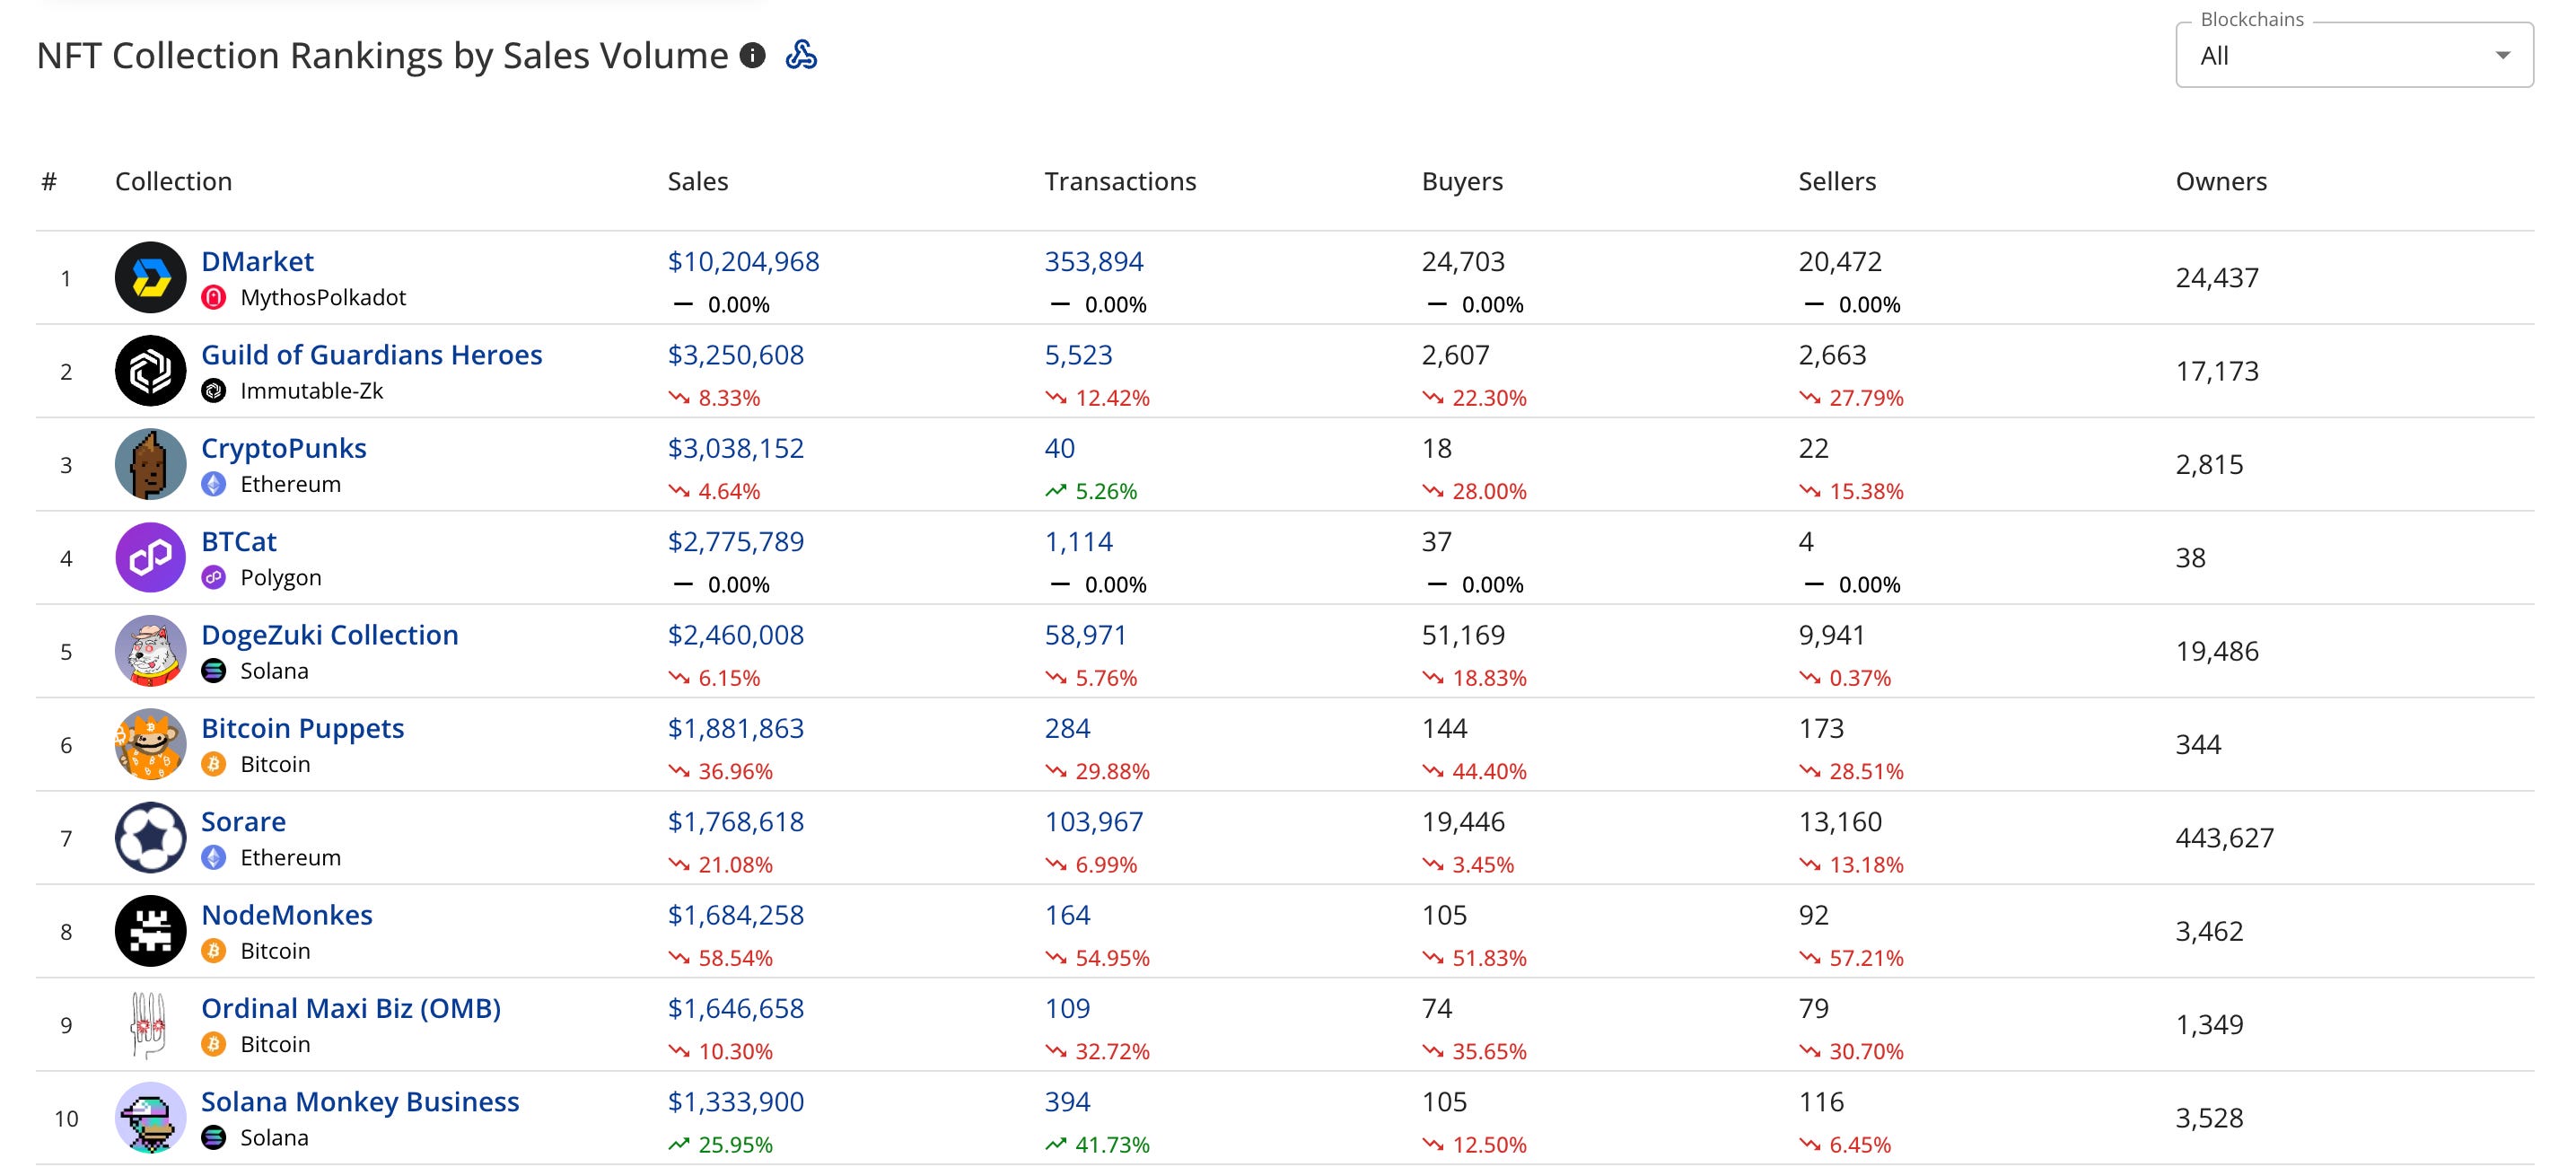The width and height of the screenshot is (2576, 1167).
Task: Click the CryptoPunks avatar thumbnail
Action: coord(150,465)
